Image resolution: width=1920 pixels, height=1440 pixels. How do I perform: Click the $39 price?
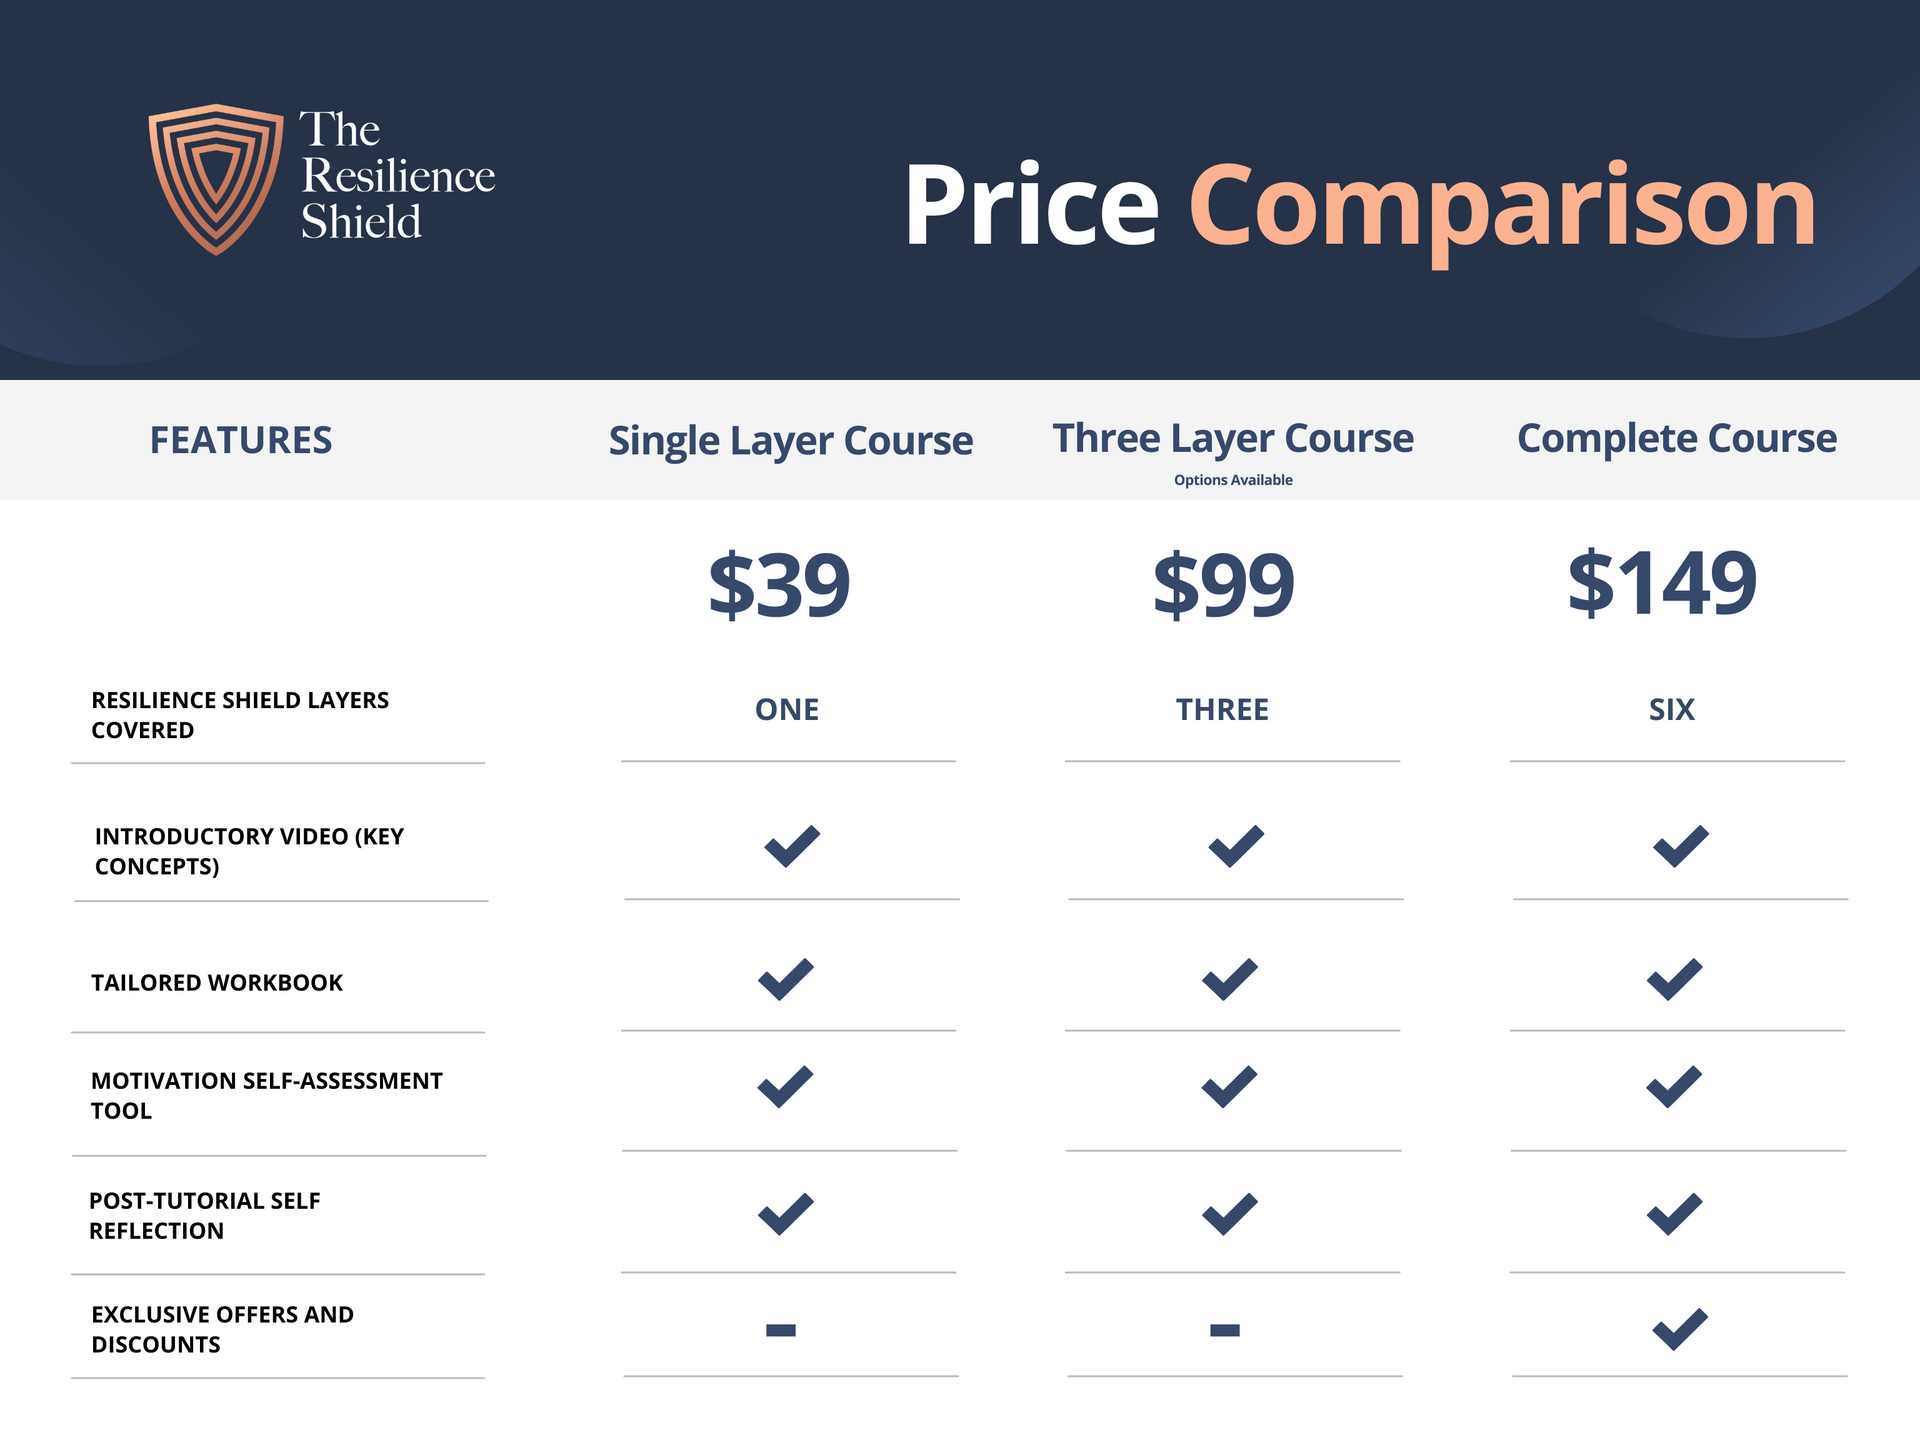[779, 584]
